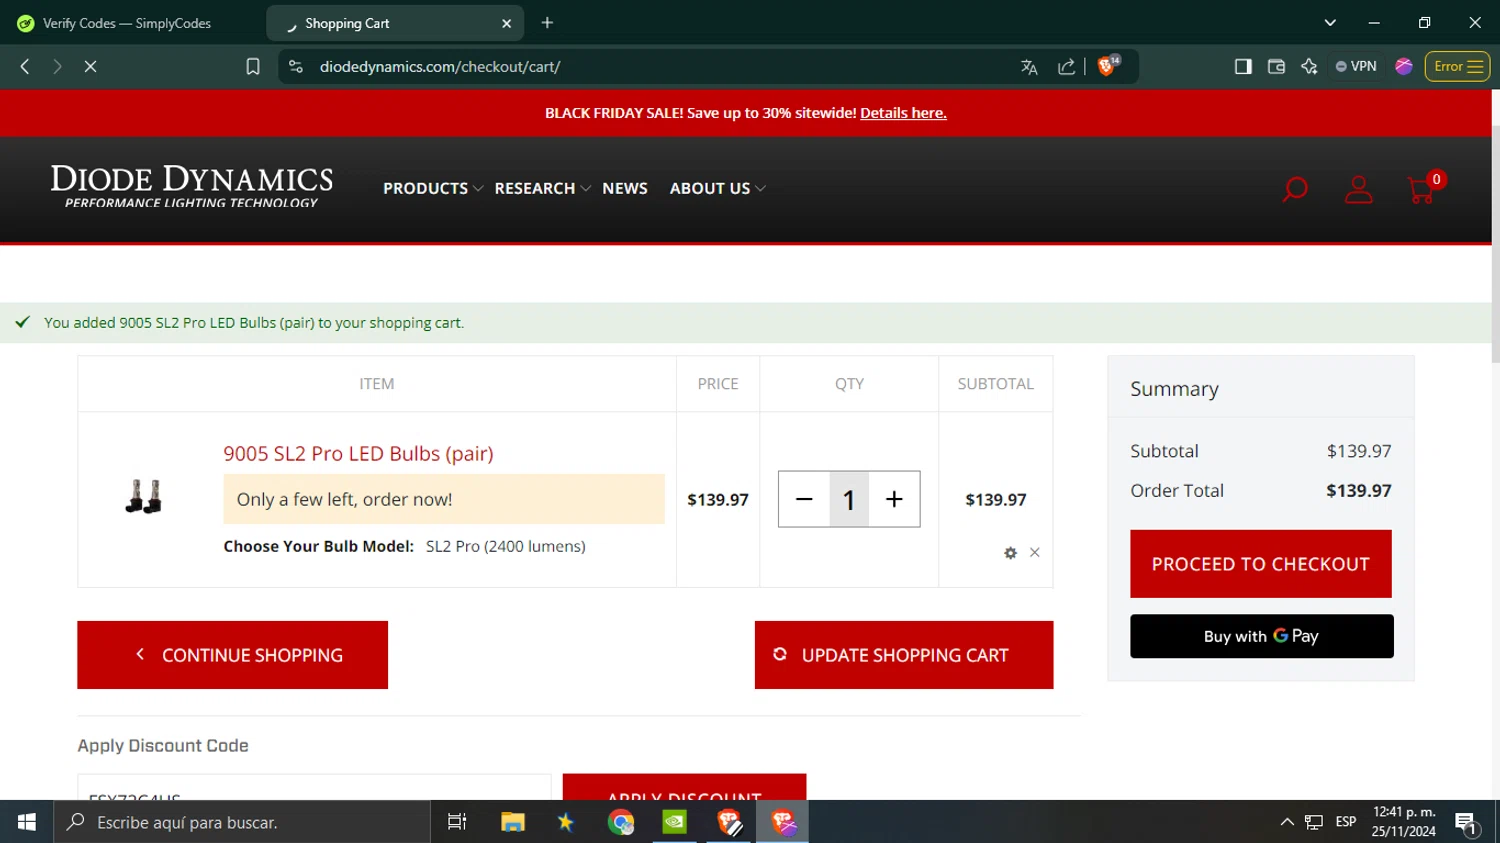The image size is (1500, 843).
Task: Bookmark this page with the bookmark icon
Action: 253,67
